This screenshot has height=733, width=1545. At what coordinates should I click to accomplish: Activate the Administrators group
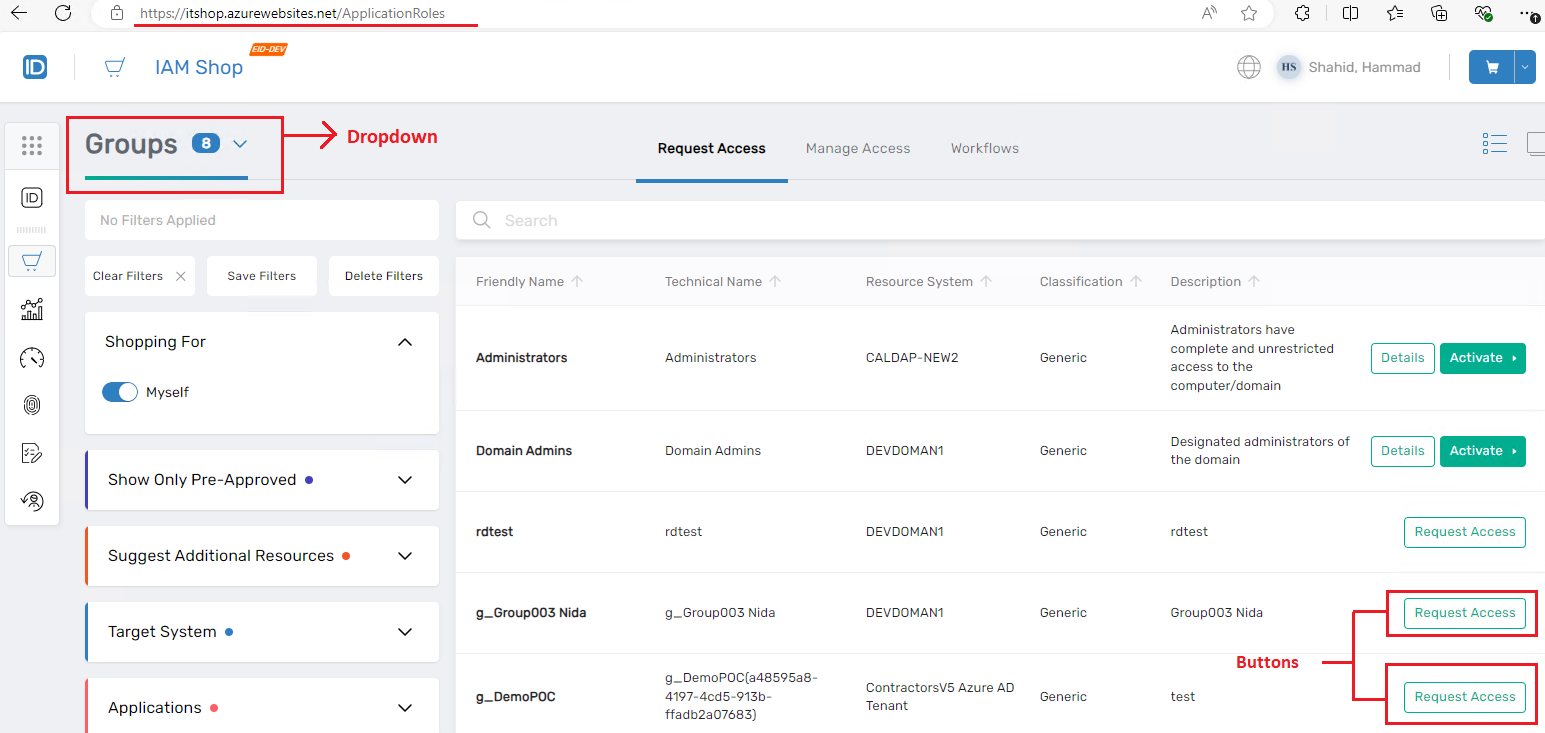coord(1483,358)
